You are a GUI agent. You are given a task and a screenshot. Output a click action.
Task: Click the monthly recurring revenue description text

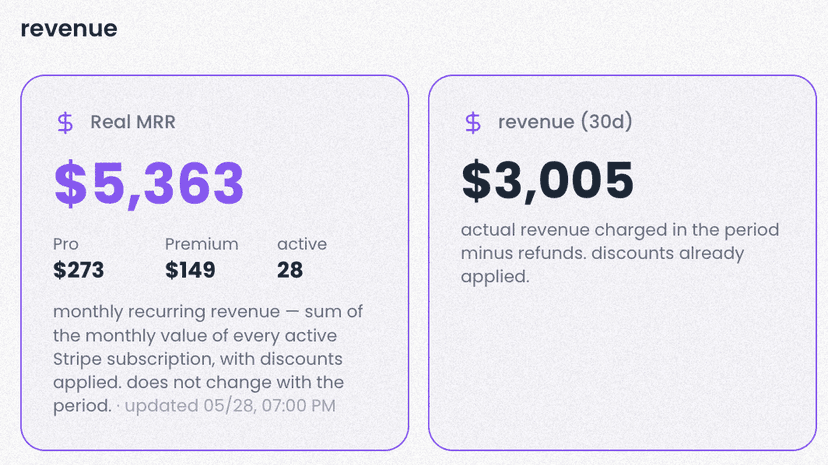click(208, 358)
